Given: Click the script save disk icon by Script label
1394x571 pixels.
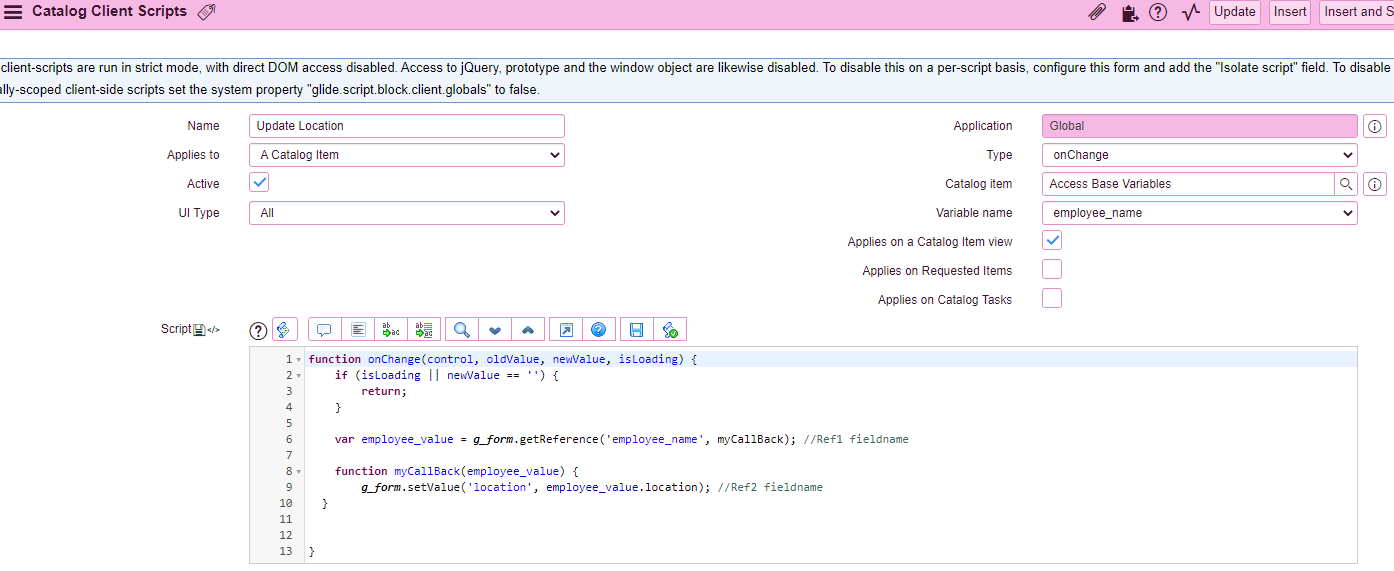Looking at the screenshot, I should pos(199,330).
